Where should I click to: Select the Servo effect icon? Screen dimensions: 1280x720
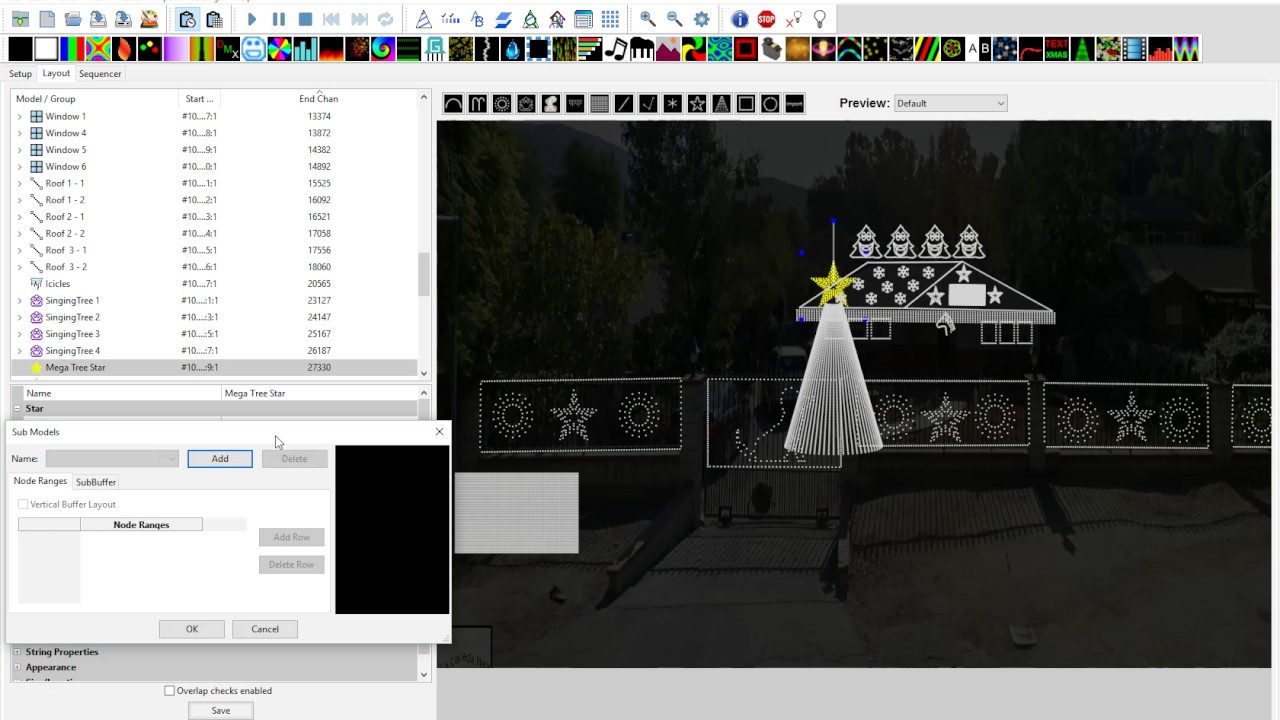772,49
